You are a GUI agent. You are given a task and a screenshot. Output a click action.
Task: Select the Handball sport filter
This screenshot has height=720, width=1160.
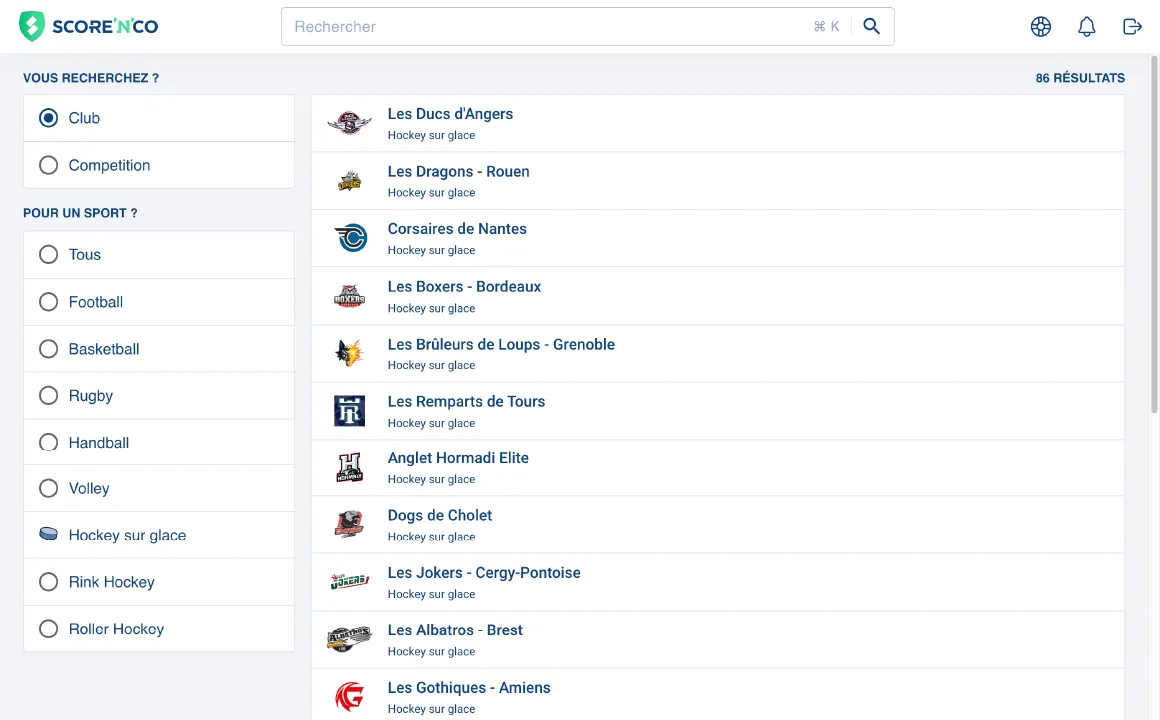point(48,443)
